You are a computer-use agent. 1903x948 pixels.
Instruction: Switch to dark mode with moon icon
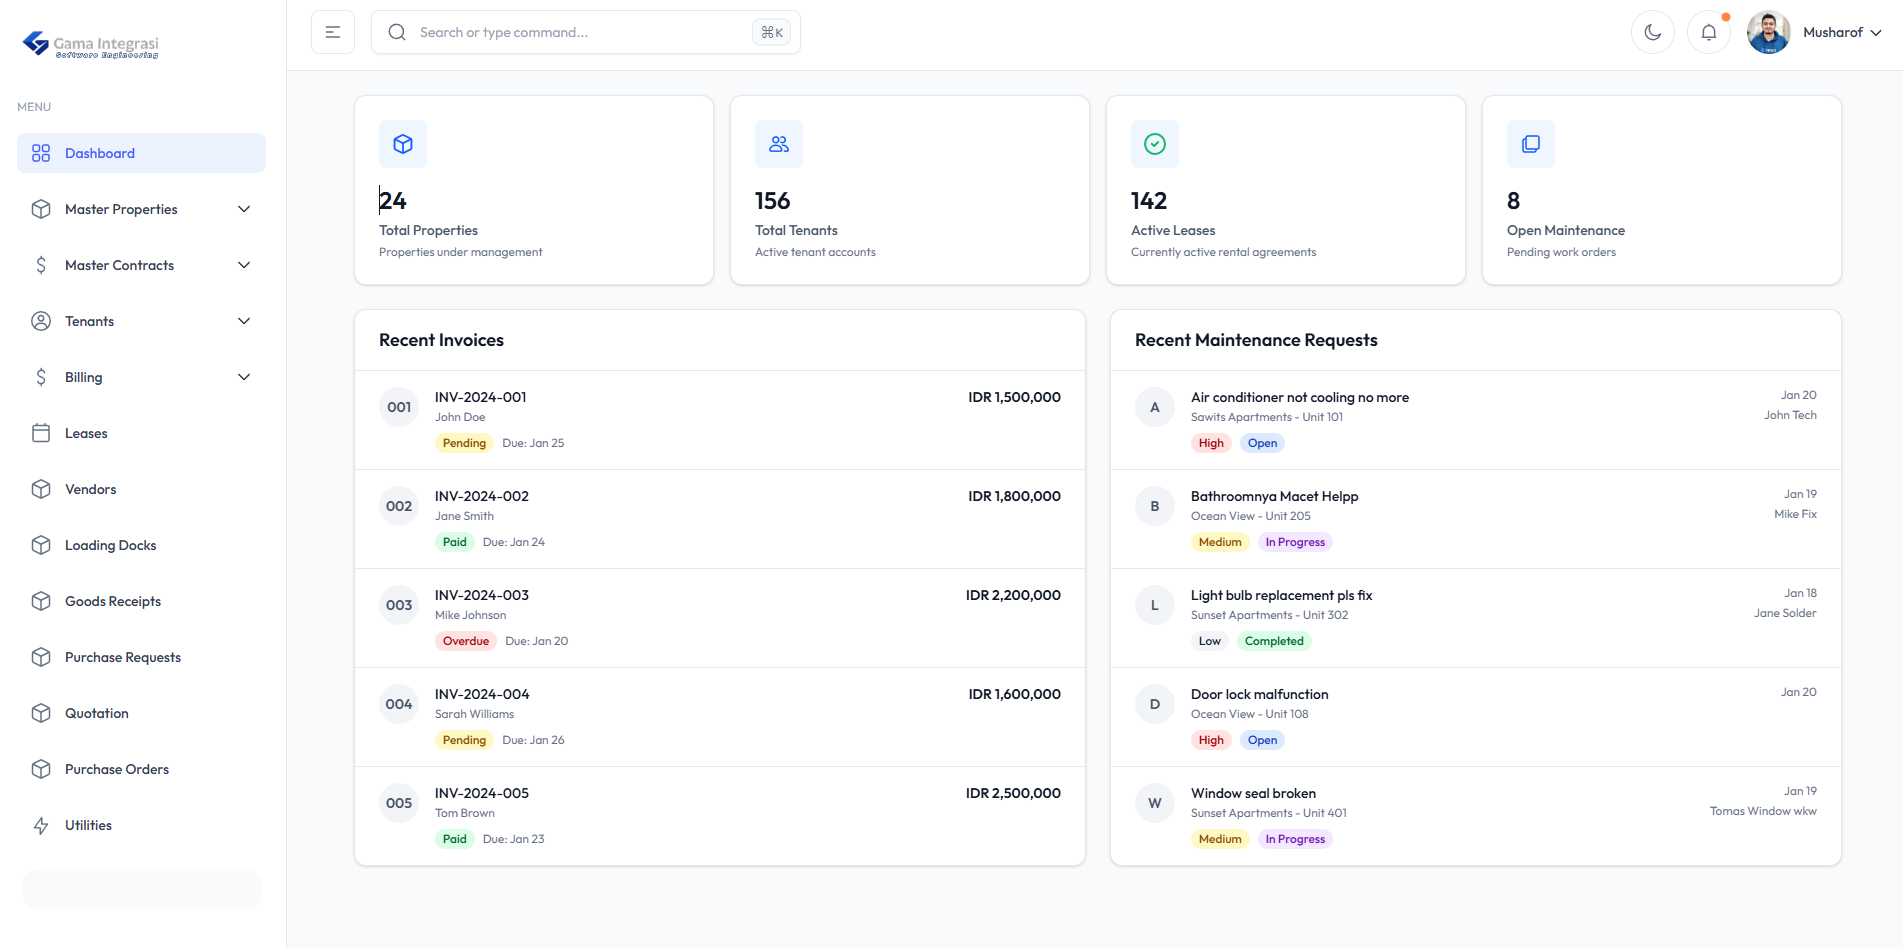coord(1653,32)
